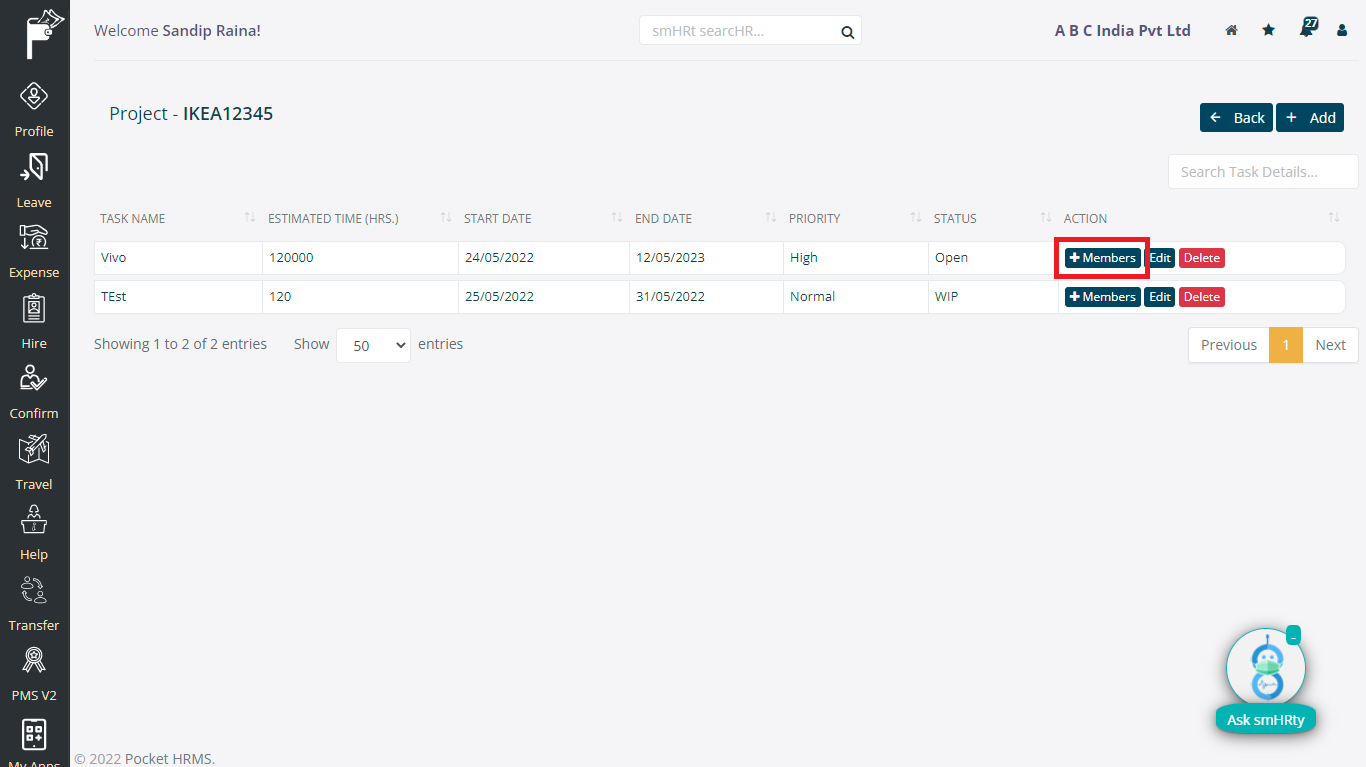Click the notification bell icon
1366x767 pixels.
[x=1306, y=30]
